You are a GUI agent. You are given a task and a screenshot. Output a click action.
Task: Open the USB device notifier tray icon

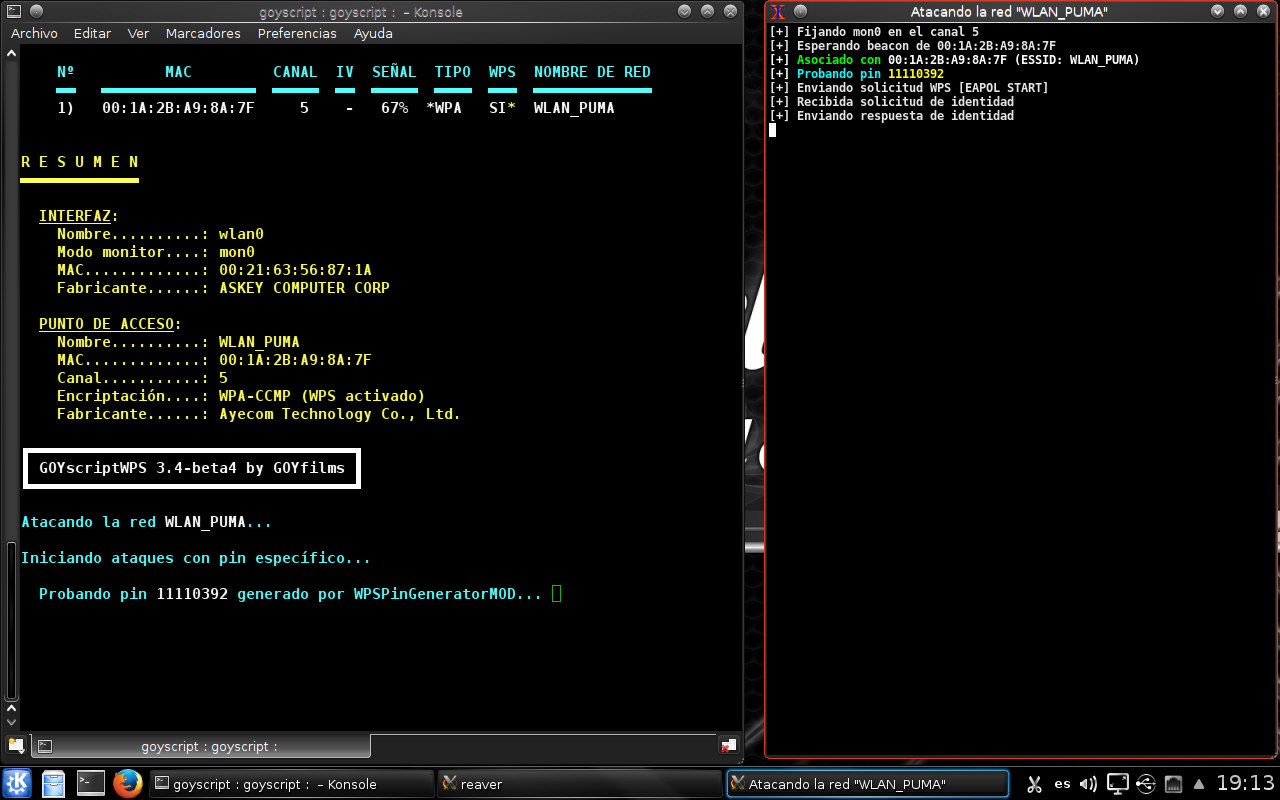pyautogui.click(x=1147, y=784)
